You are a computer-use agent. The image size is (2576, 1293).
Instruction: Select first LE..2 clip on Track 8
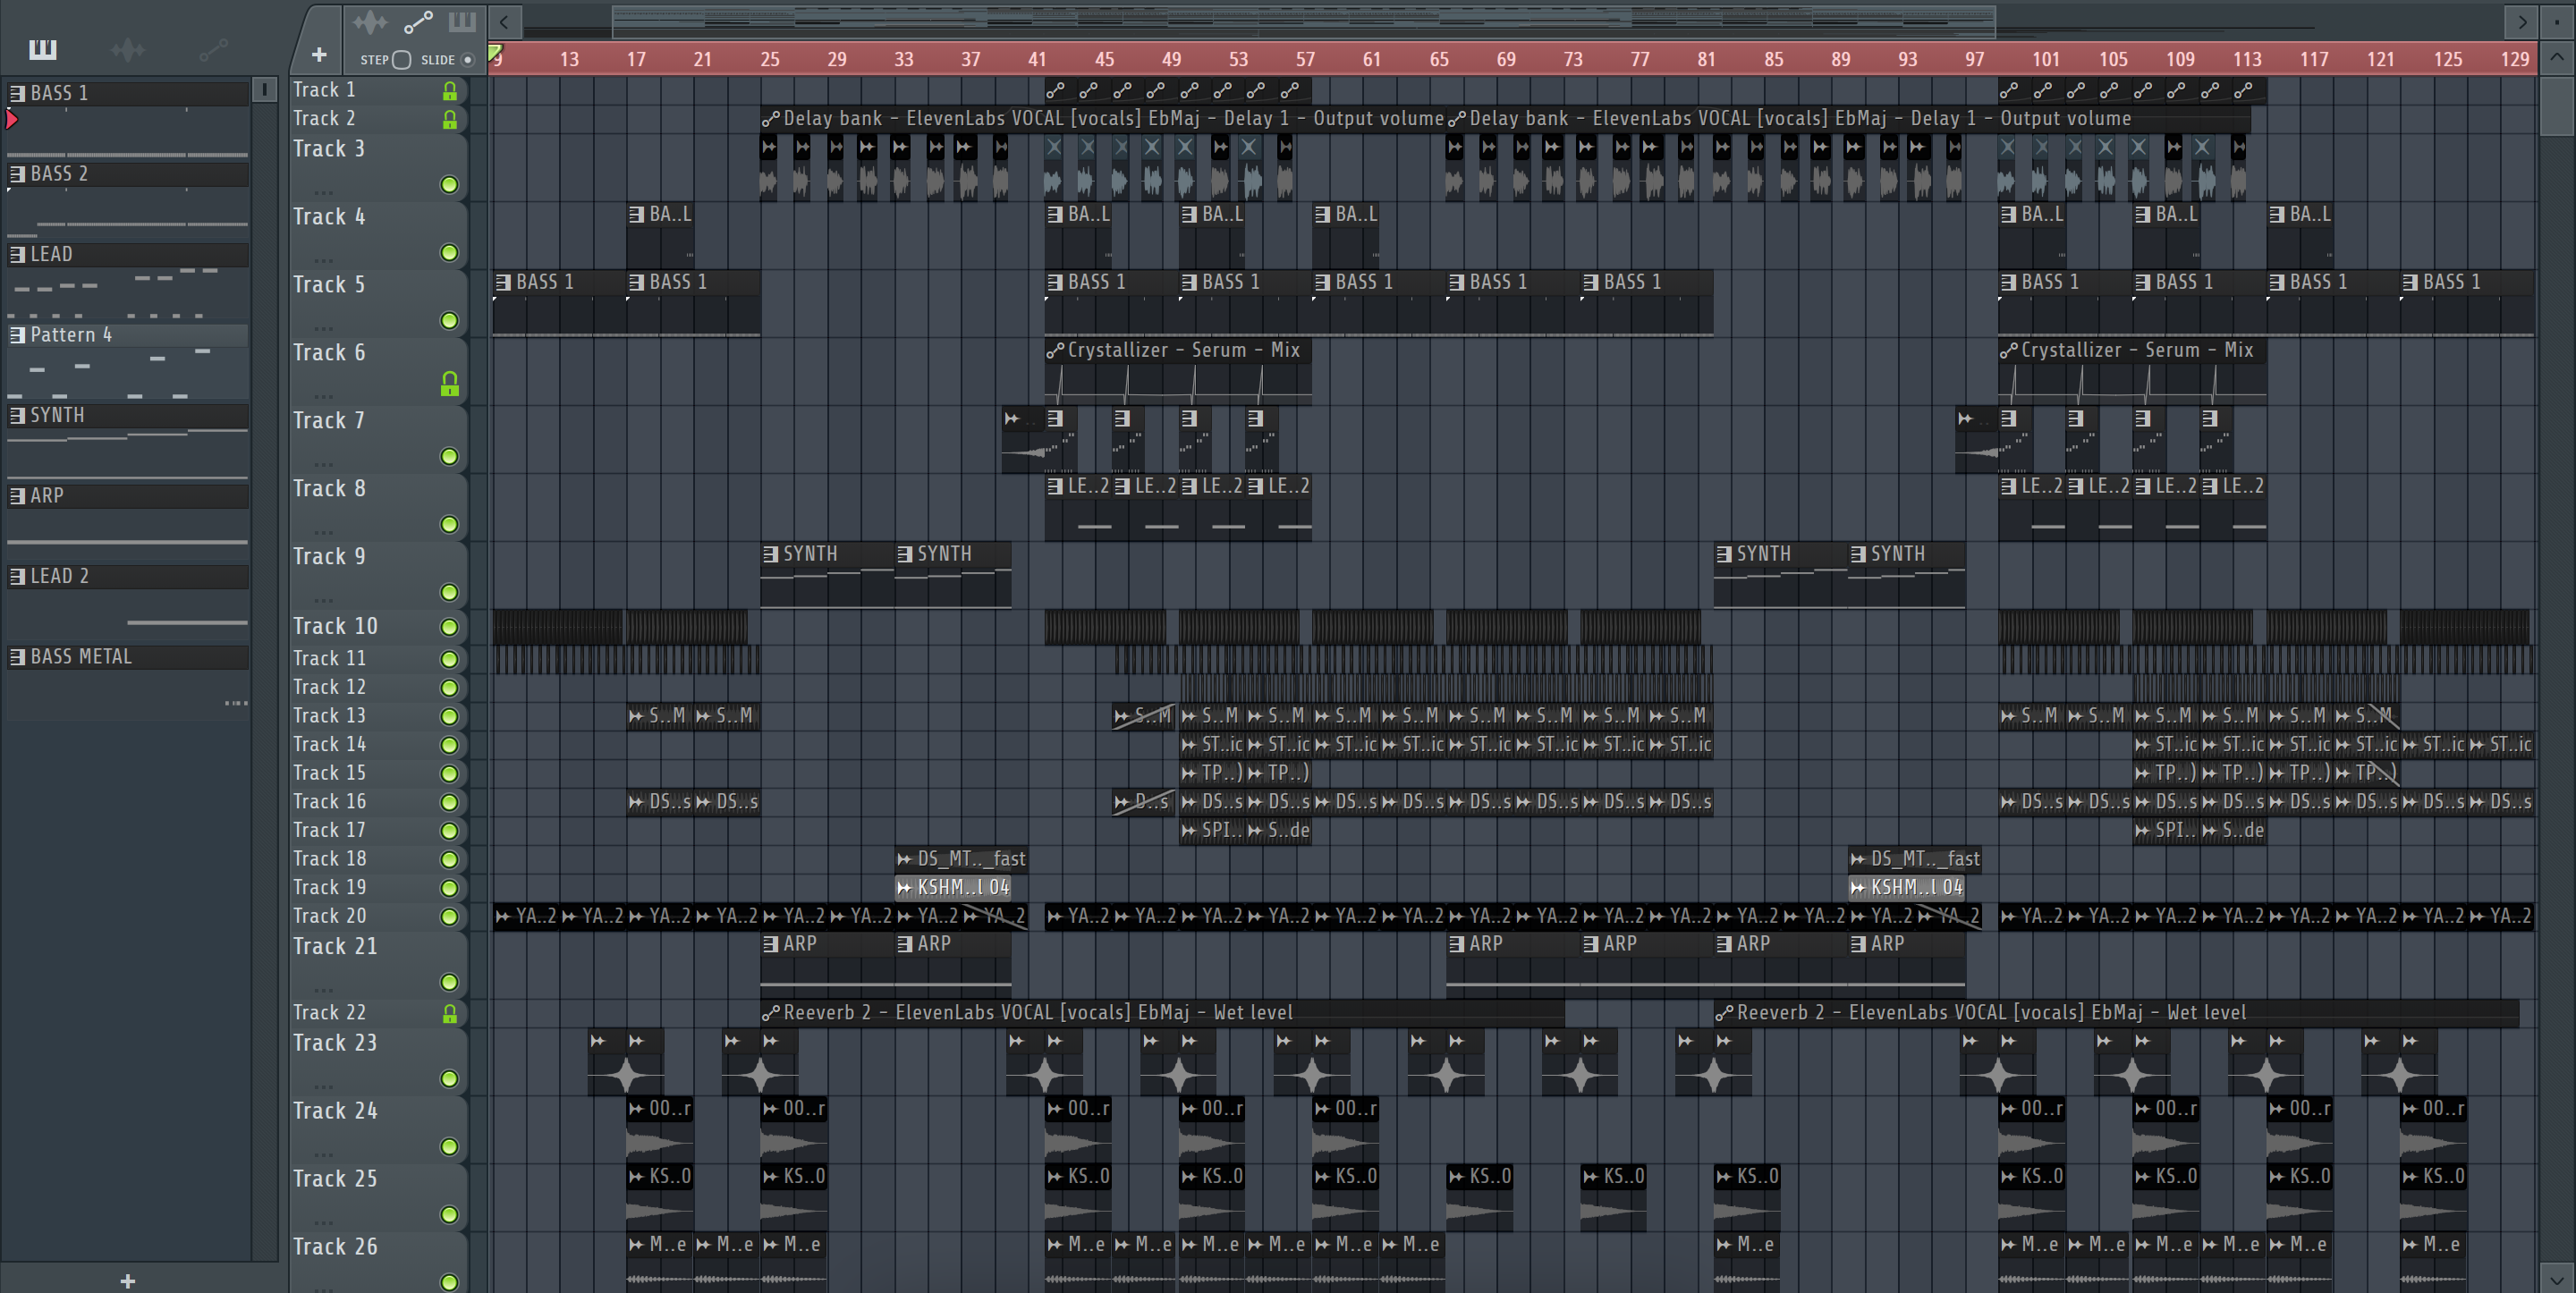(1078, 507)
